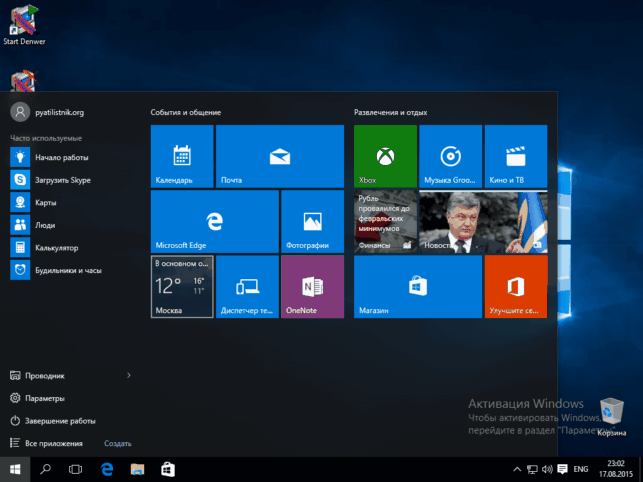
Task: Open the Calendar tile (Календарь)
Action: (x=182, y=156)
